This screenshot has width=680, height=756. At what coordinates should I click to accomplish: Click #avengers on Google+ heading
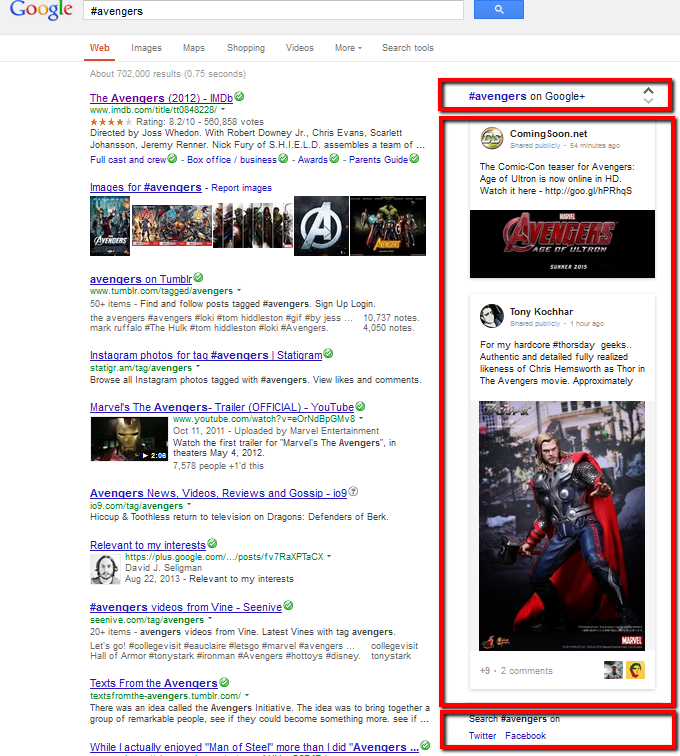(527, 96)
